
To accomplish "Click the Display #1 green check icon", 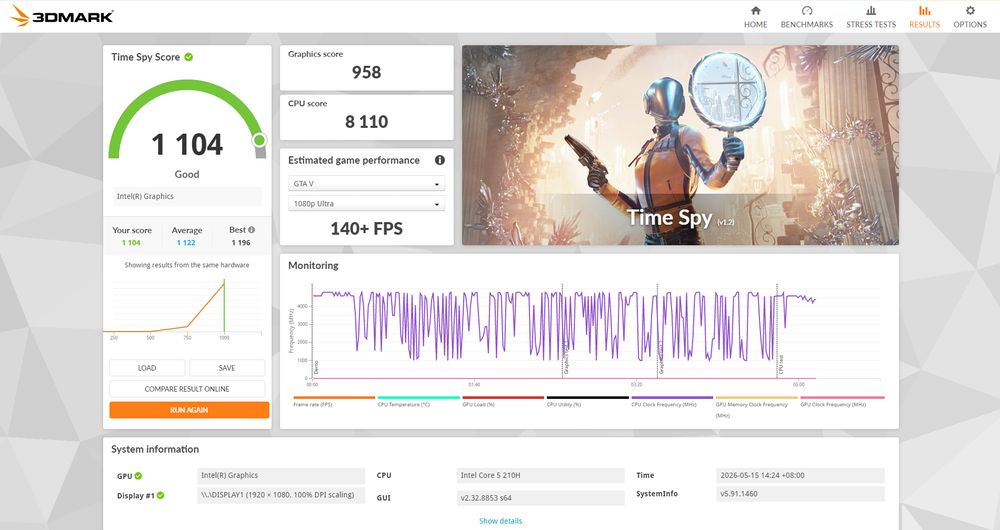I will [x=161, y=496].
